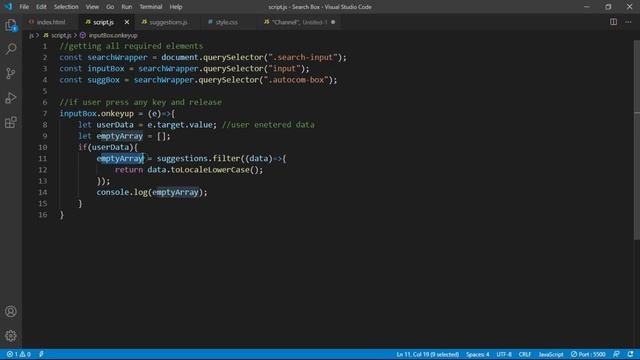Click inputBox.onkeyup on line 7
Screen dimensions: 640x360
point(96,113)
